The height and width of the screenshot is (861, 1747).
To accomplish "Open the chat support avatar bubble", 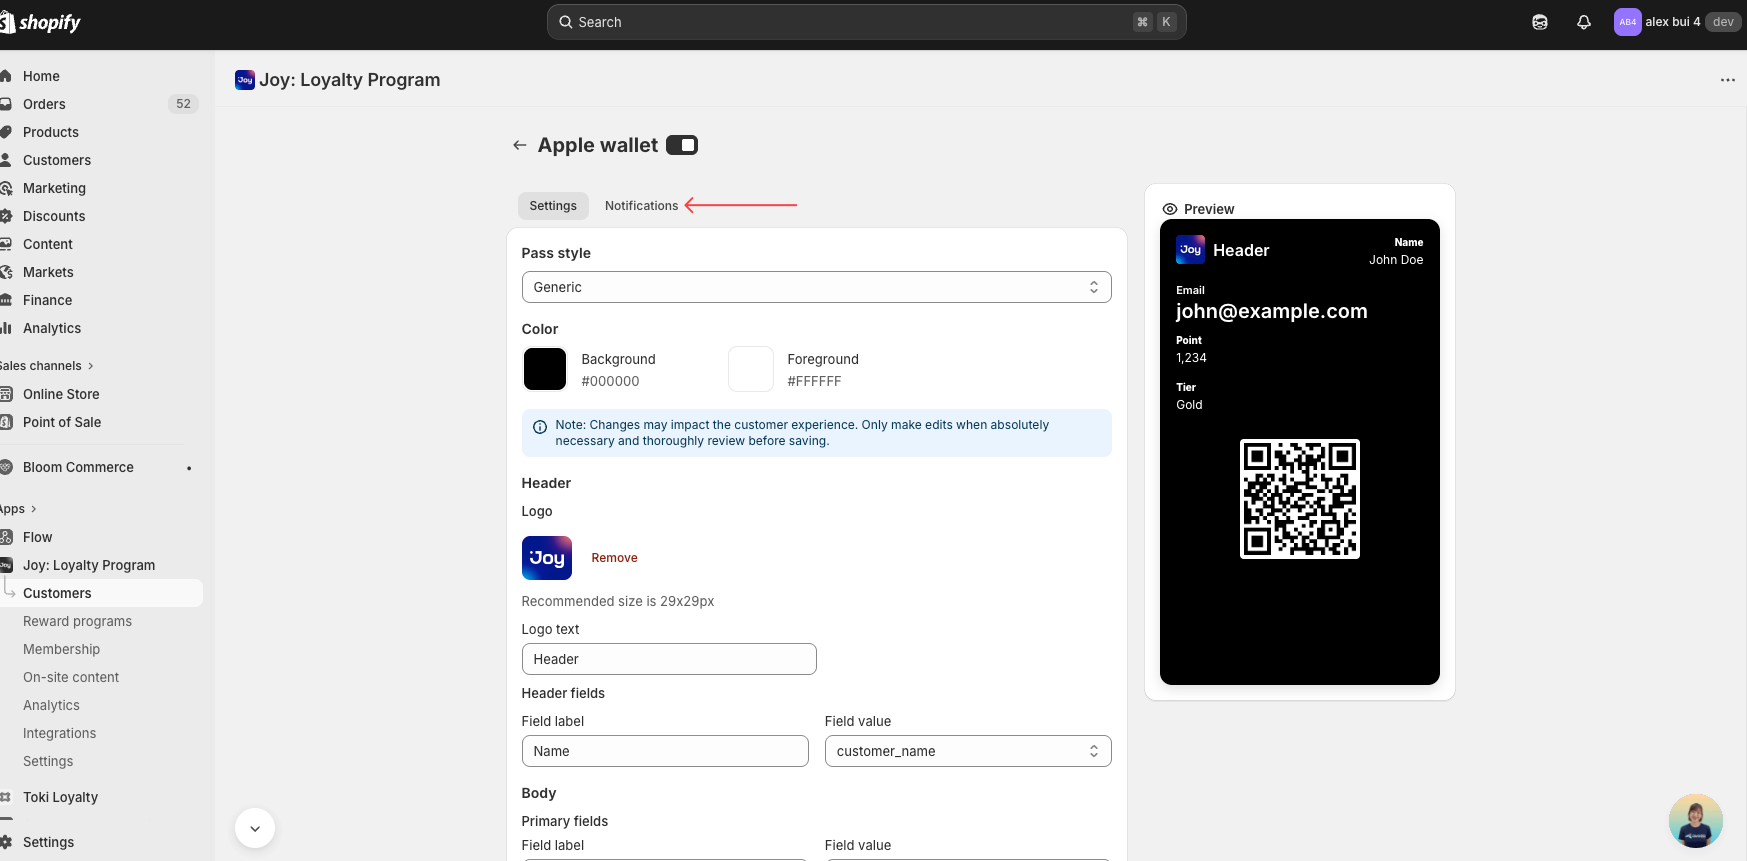I will pyautogui.click(x=1694, y=820).
